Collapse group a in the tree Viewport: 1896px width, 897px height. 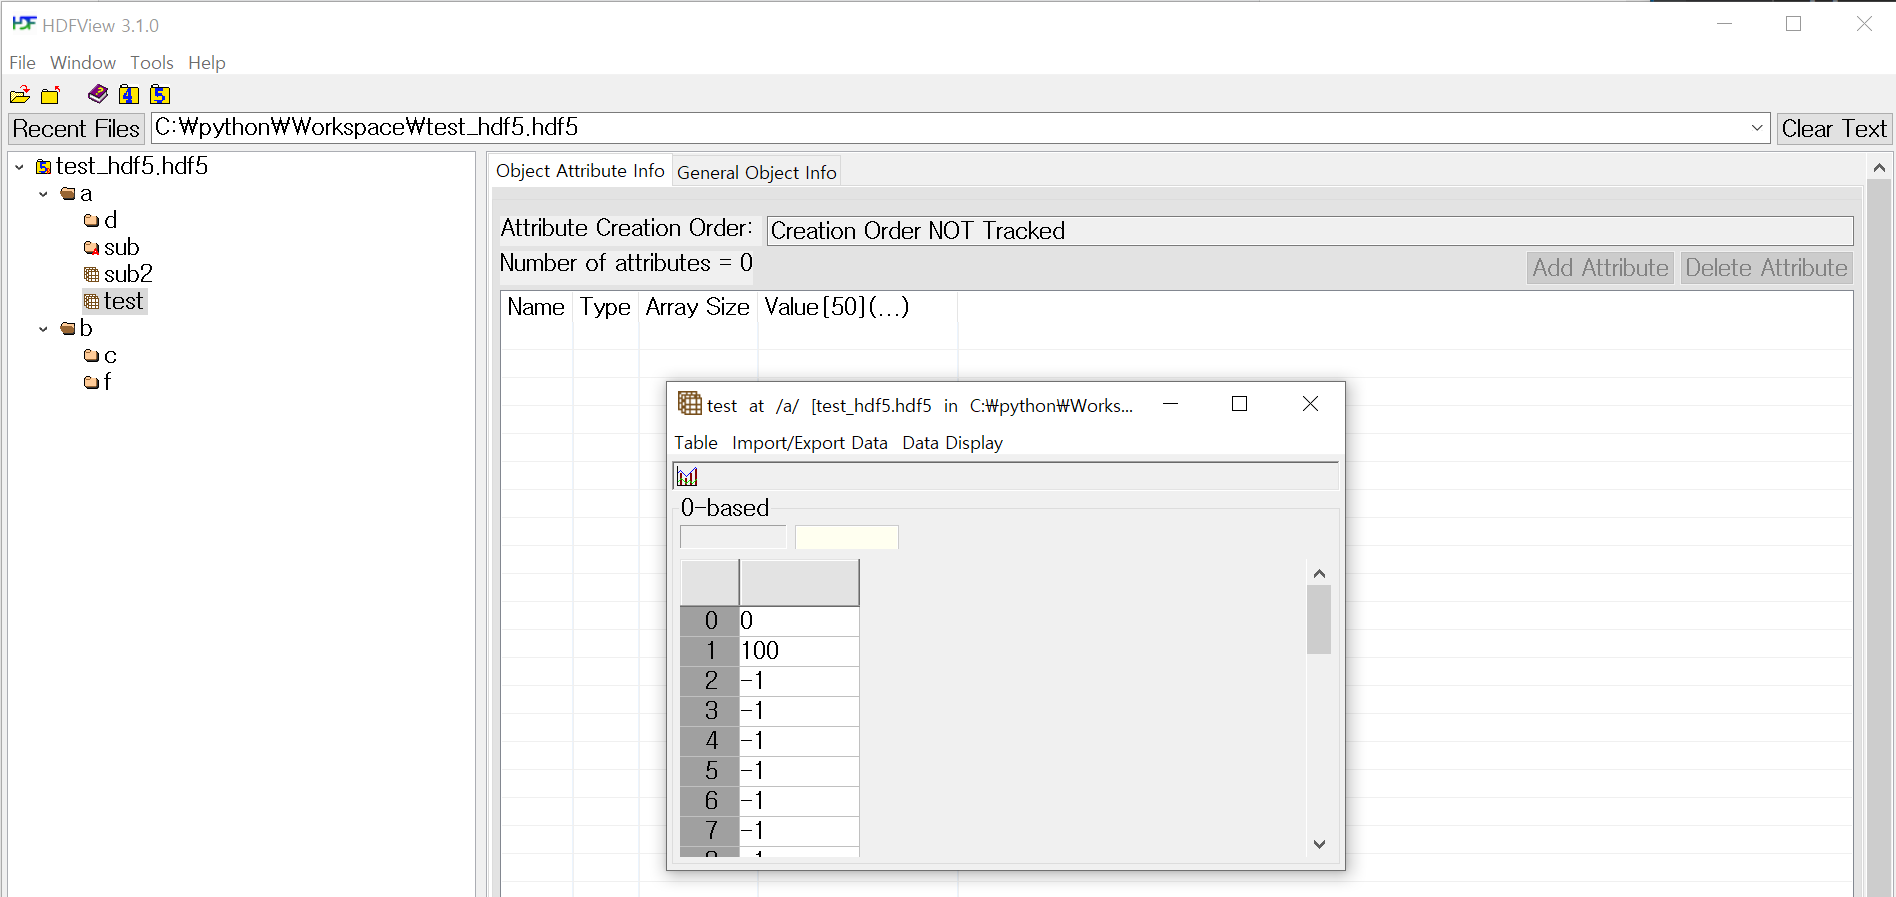[43, 194]
